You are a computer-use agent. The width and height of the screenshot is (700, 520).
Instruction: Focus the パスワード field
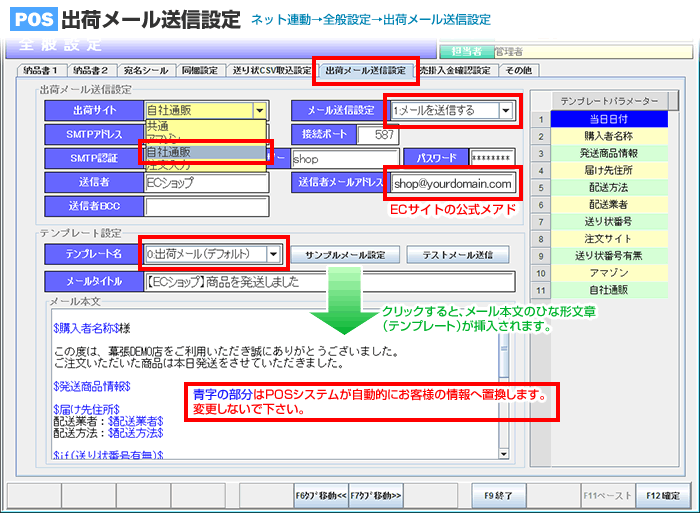coord(492,158)
